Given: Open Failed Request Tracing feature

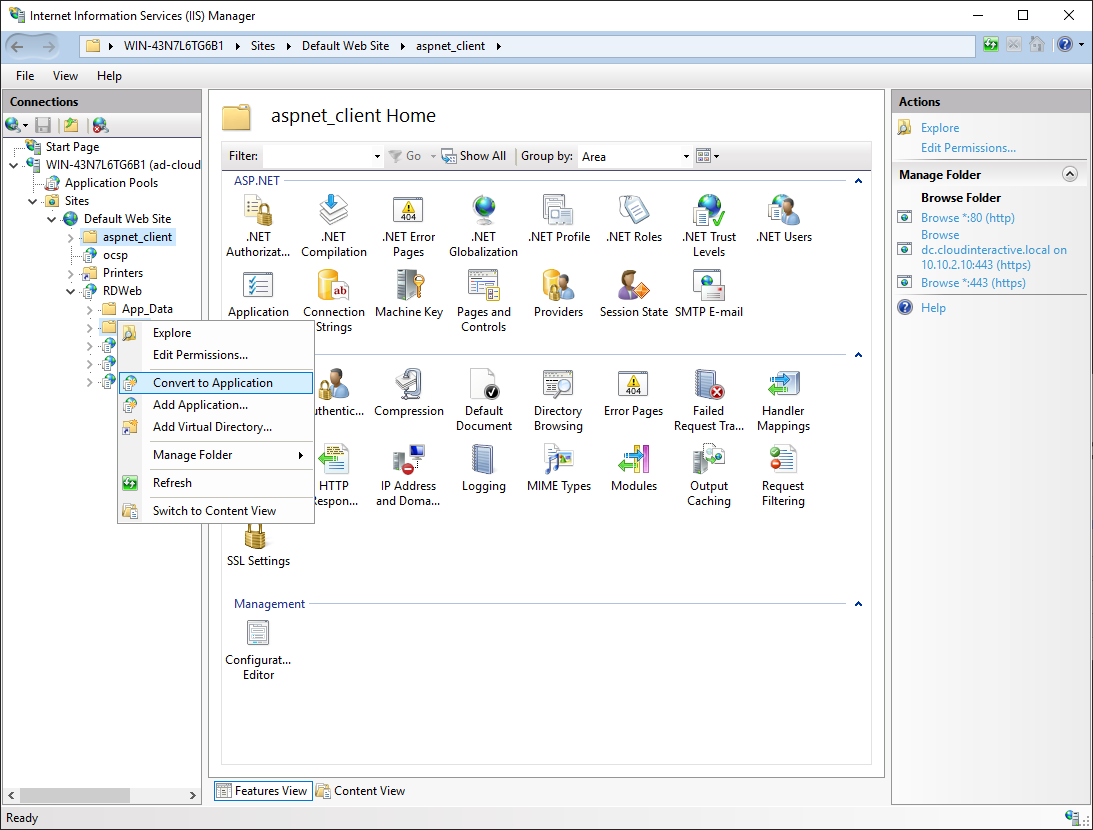Looking at the screenshot, I should click(x=709, y=400).
